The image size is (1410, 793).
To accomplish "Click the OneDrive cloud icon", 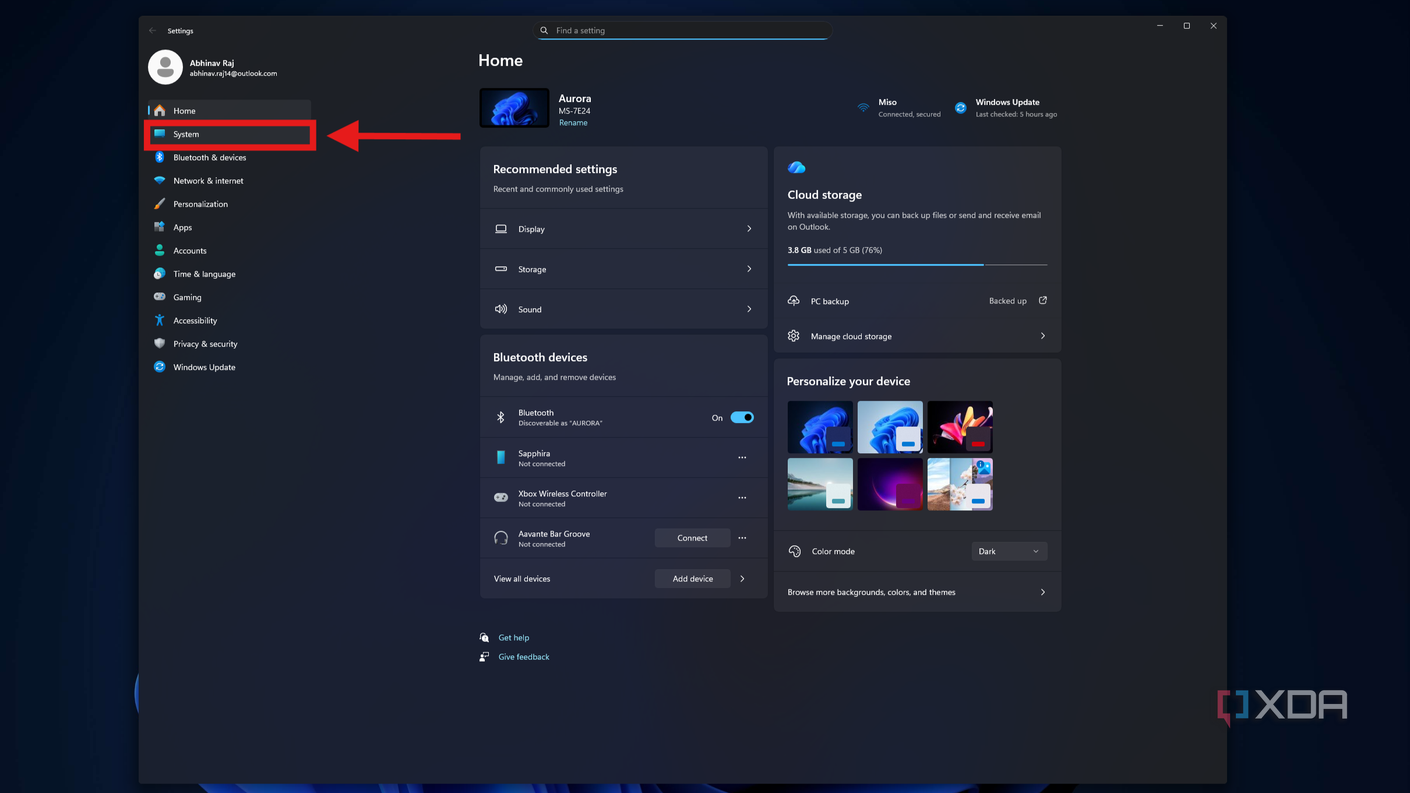I will pyautogui.click(x=797, y=168).
